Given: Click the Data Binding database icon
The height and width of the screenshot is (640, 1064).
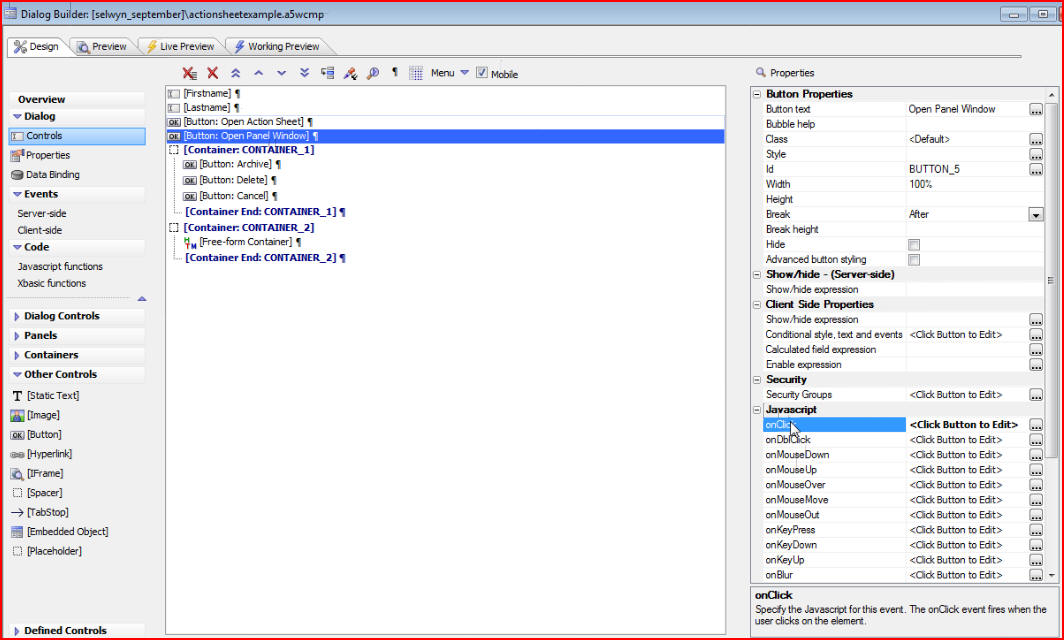Looking at the screenshot, I should tap(18, 175).
